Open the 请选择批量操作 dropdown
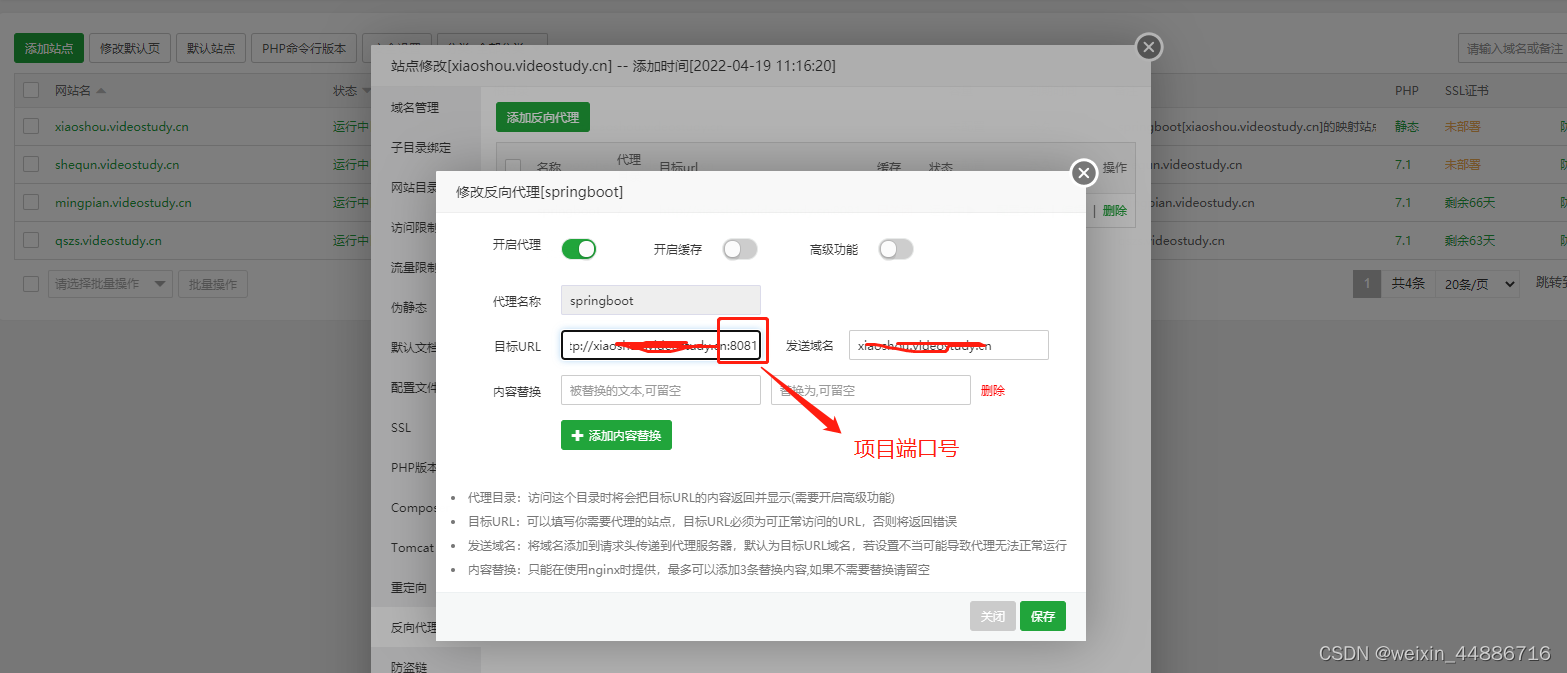 tap(110, 283)
